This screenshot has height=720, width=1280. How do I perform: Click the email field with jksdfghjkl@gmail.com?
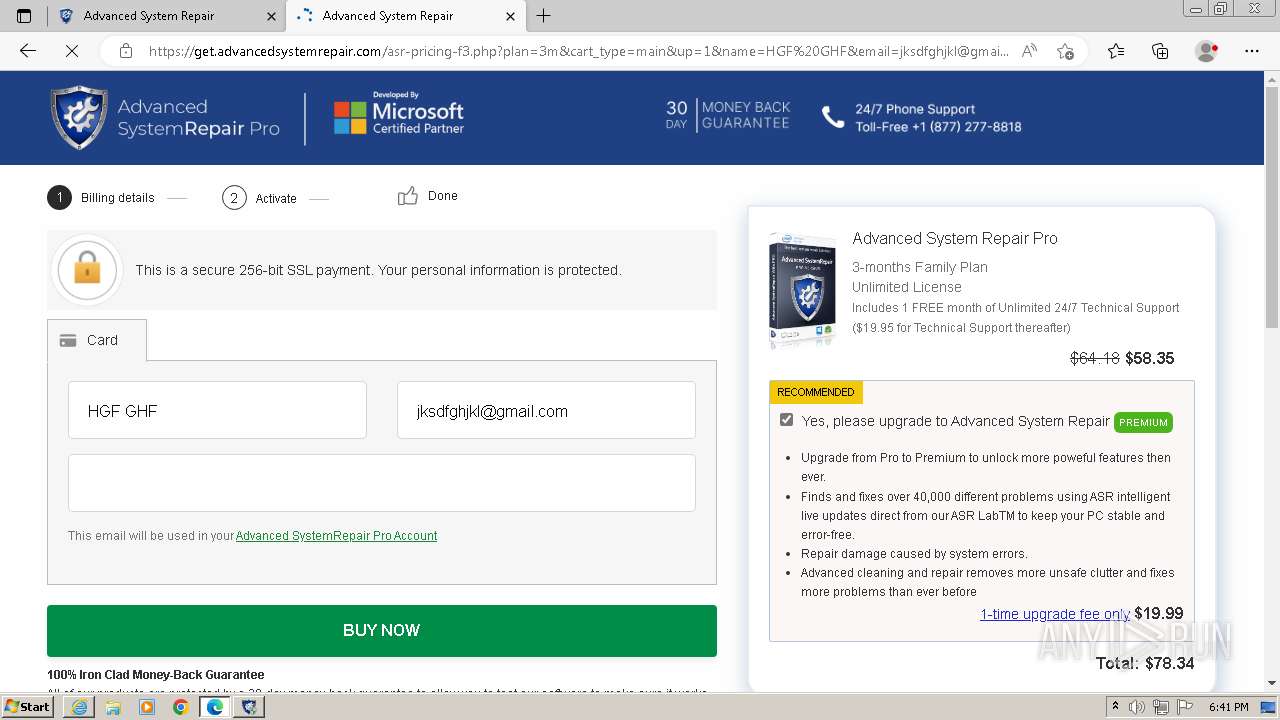point(546,410)
